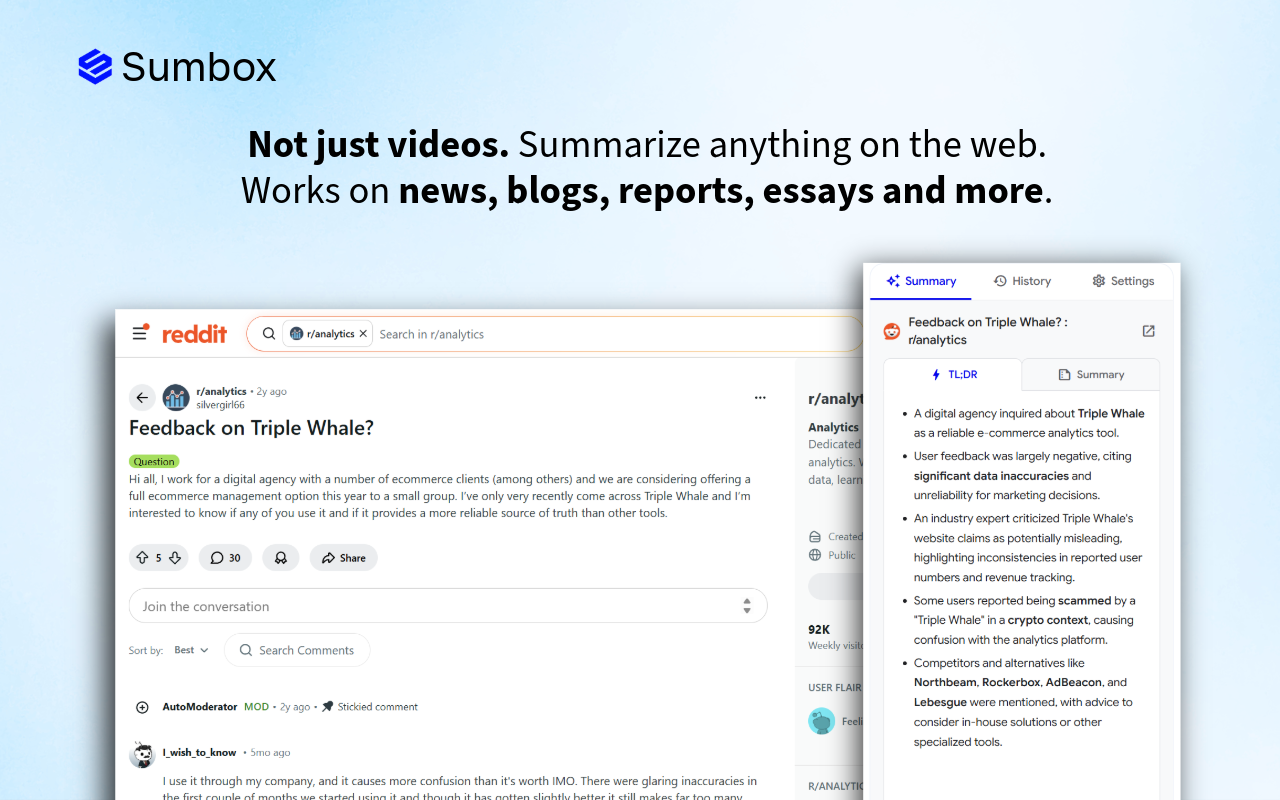Collapse the AutoModerator stickied comment
The width and height of the screenshot is (1280, 800).
[142, 707]
